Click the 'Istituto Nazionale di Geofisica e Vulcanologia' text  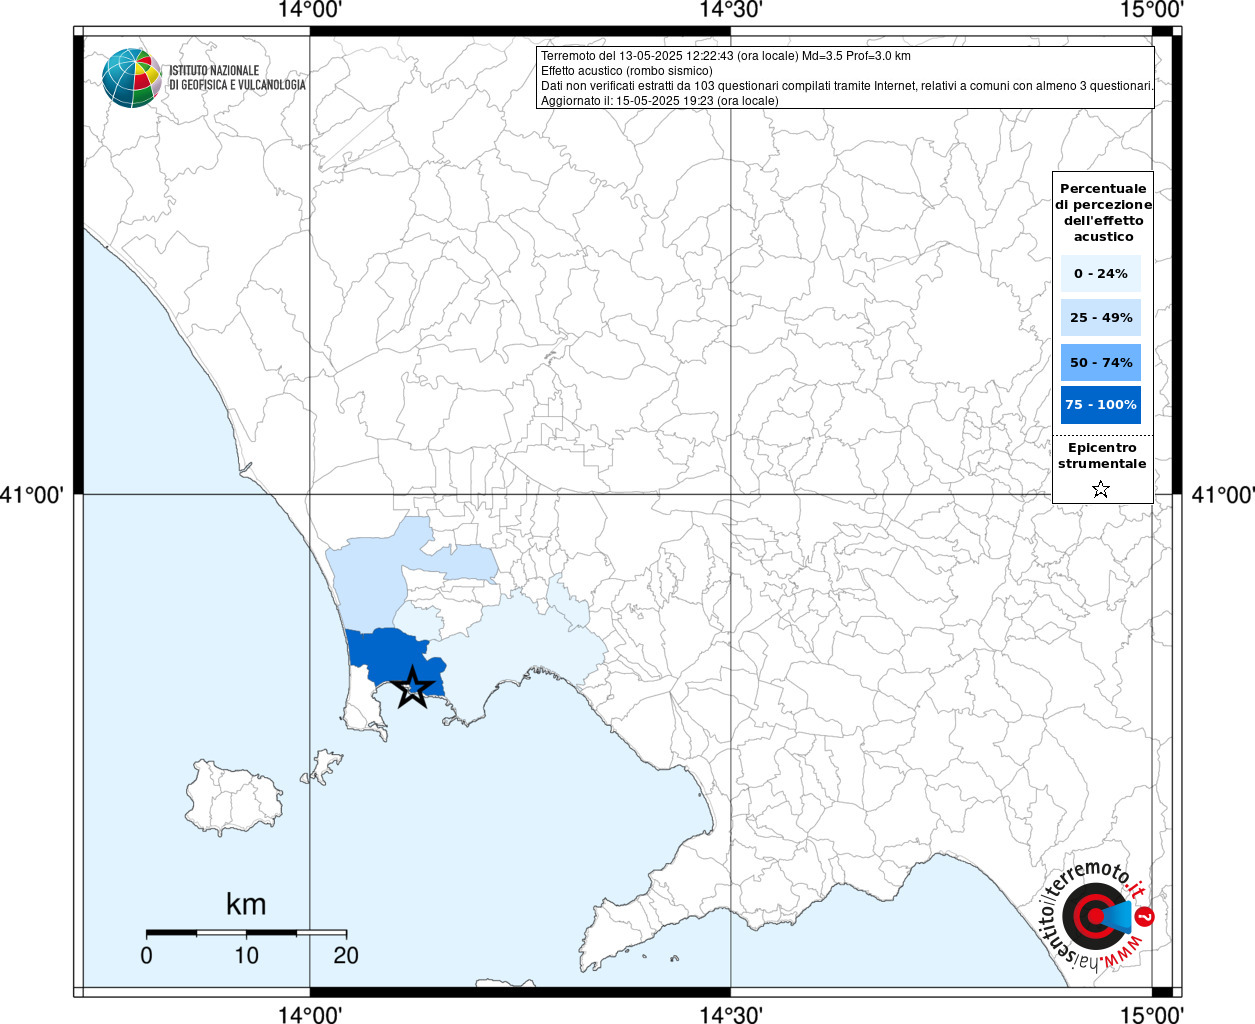click(x=237, y=78)
